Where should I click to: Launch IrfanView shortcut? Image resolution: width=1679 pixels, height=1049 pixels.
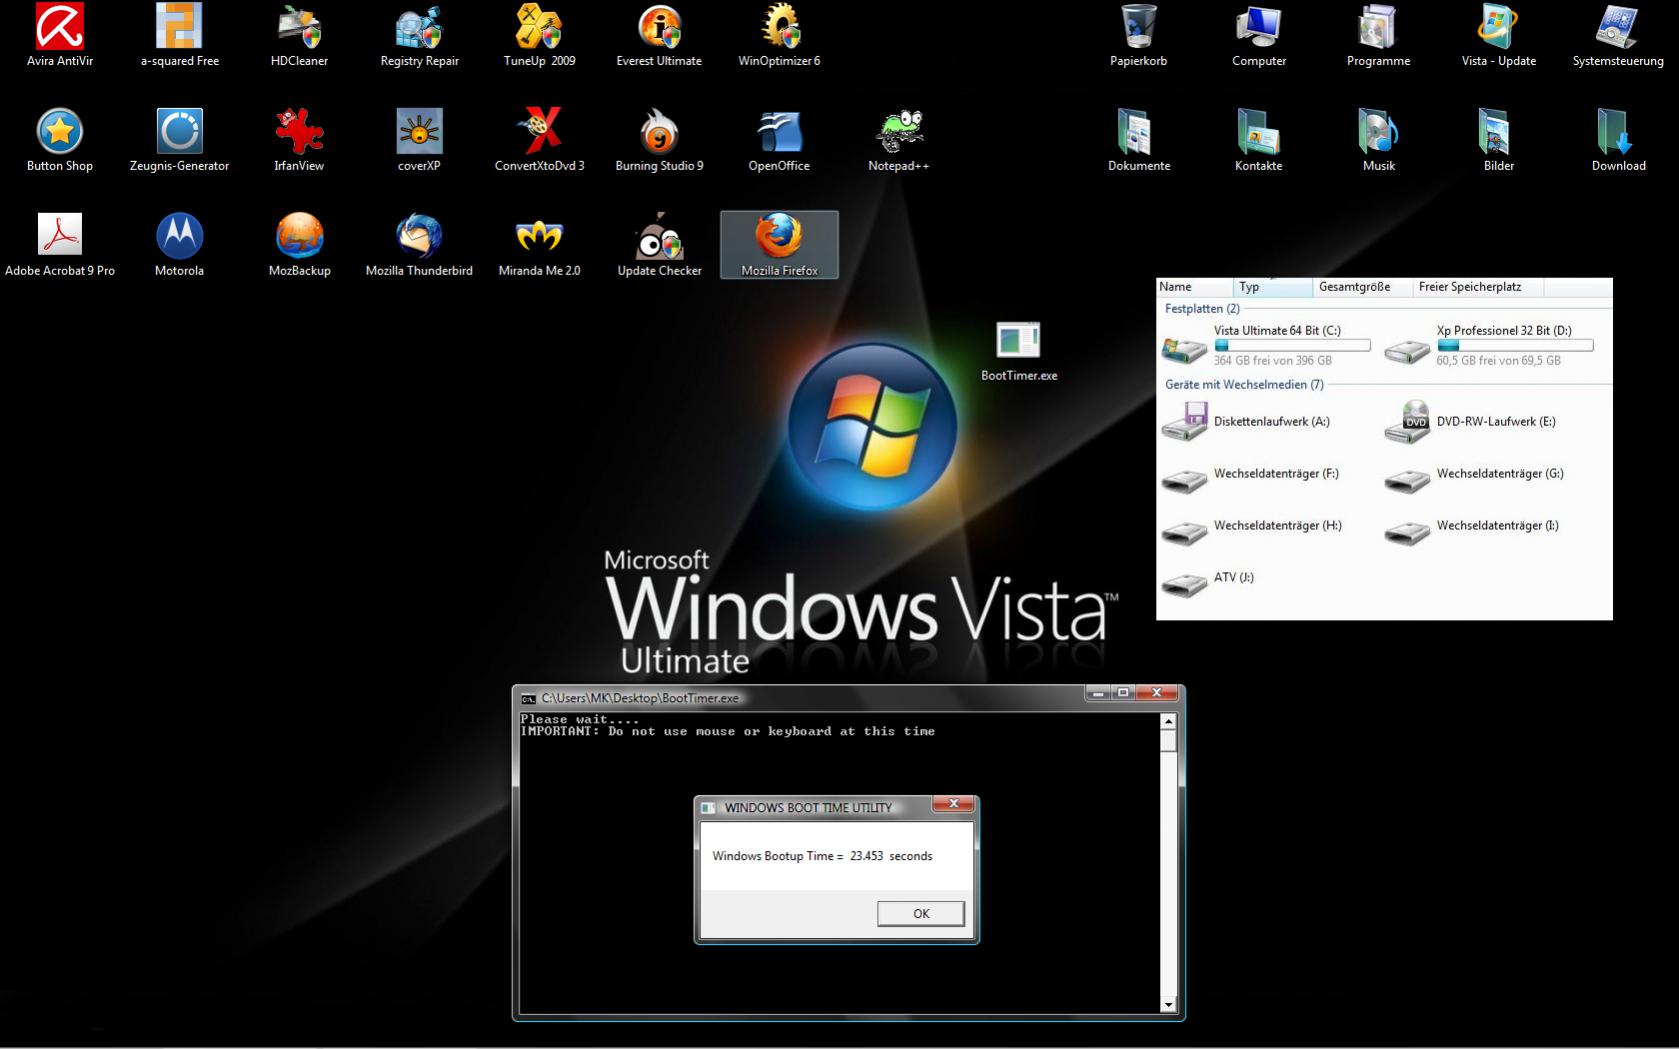(299, 140)
